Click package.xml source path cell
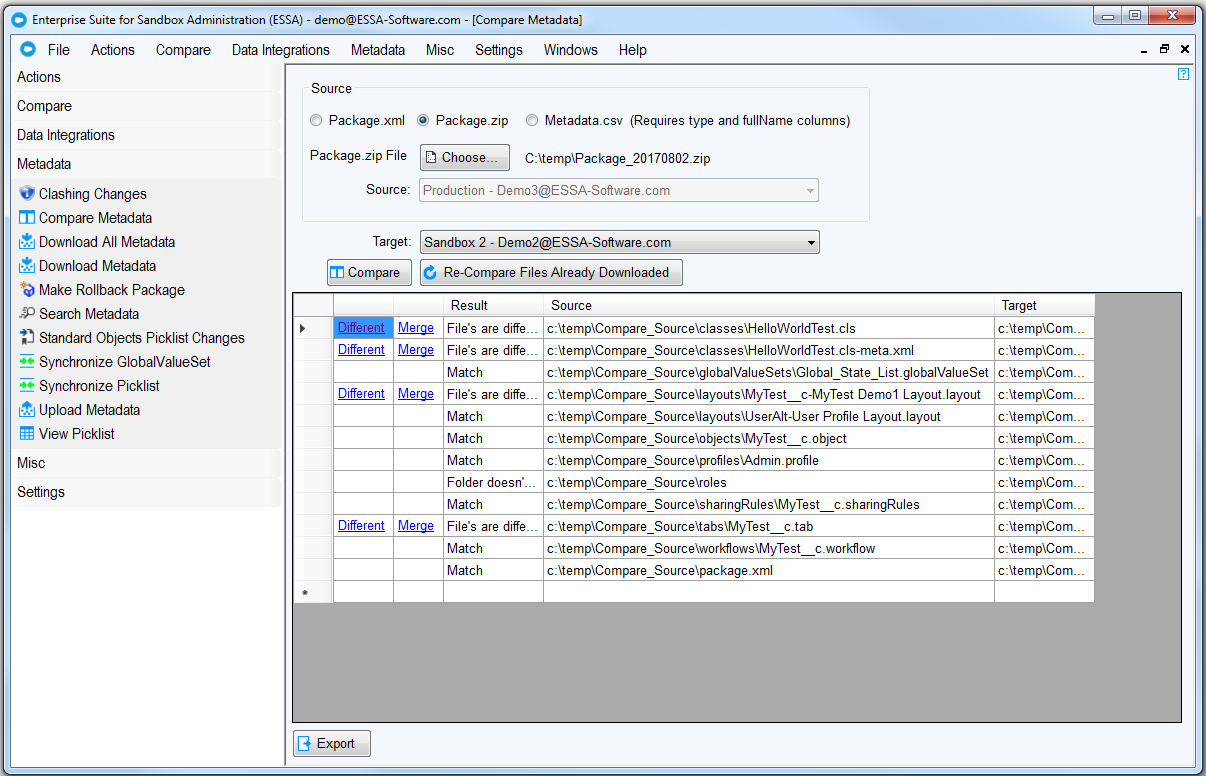1206x776 pixels. [769, 570]
